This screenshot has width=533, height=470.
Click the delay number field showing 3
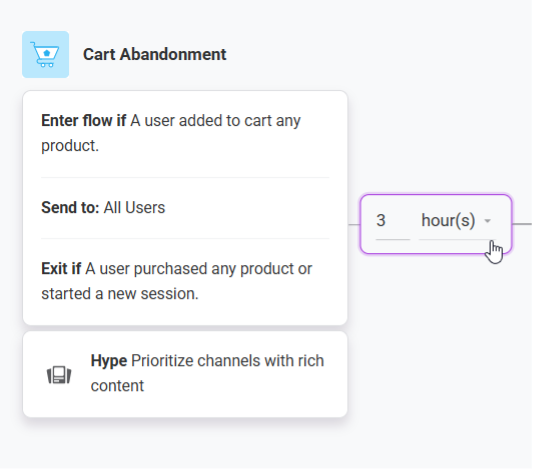click(392, 221)
